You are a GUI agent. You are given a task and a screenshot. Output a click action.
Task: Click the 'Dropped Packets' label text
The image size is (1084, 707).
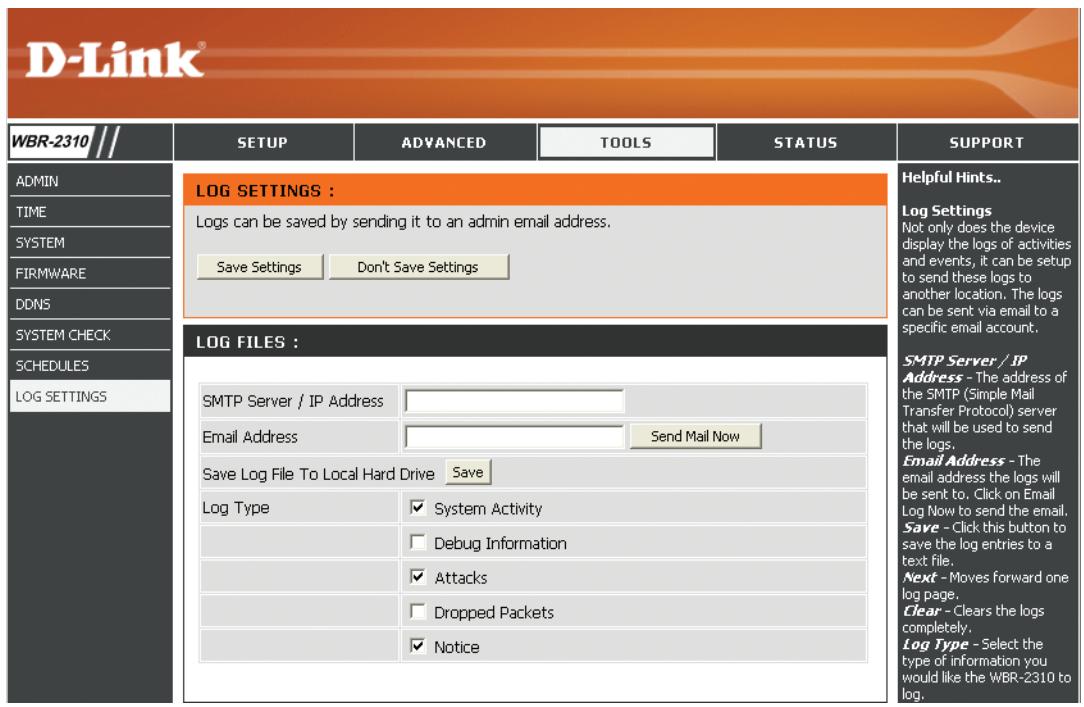(x=494, y=612)
